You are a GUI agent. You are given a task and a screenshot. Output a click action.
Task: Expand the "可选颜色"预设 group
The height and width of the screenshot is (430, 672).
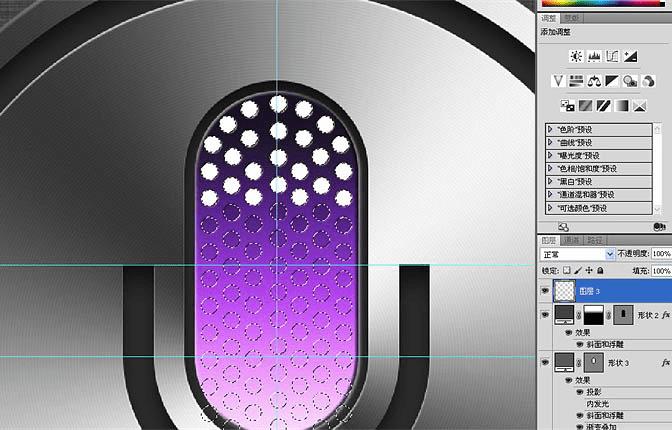pyautogui.click(x=550, y=208)
